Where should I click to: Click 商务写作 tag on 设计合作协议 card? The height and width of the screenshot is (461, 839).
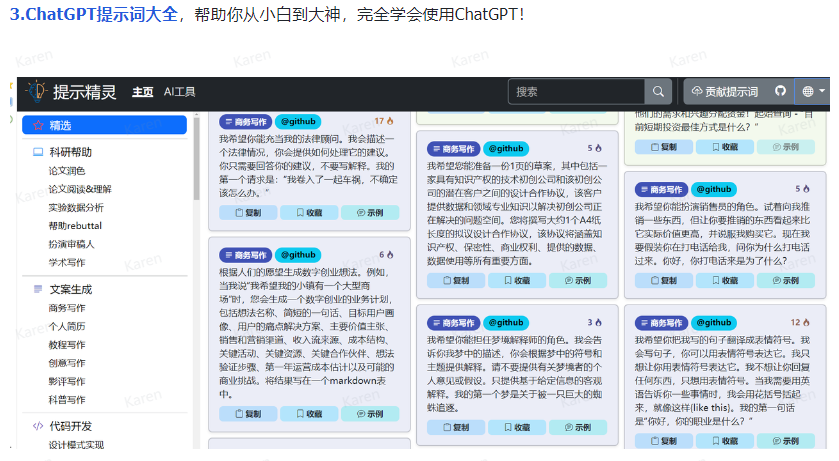[x=454, y=149]
